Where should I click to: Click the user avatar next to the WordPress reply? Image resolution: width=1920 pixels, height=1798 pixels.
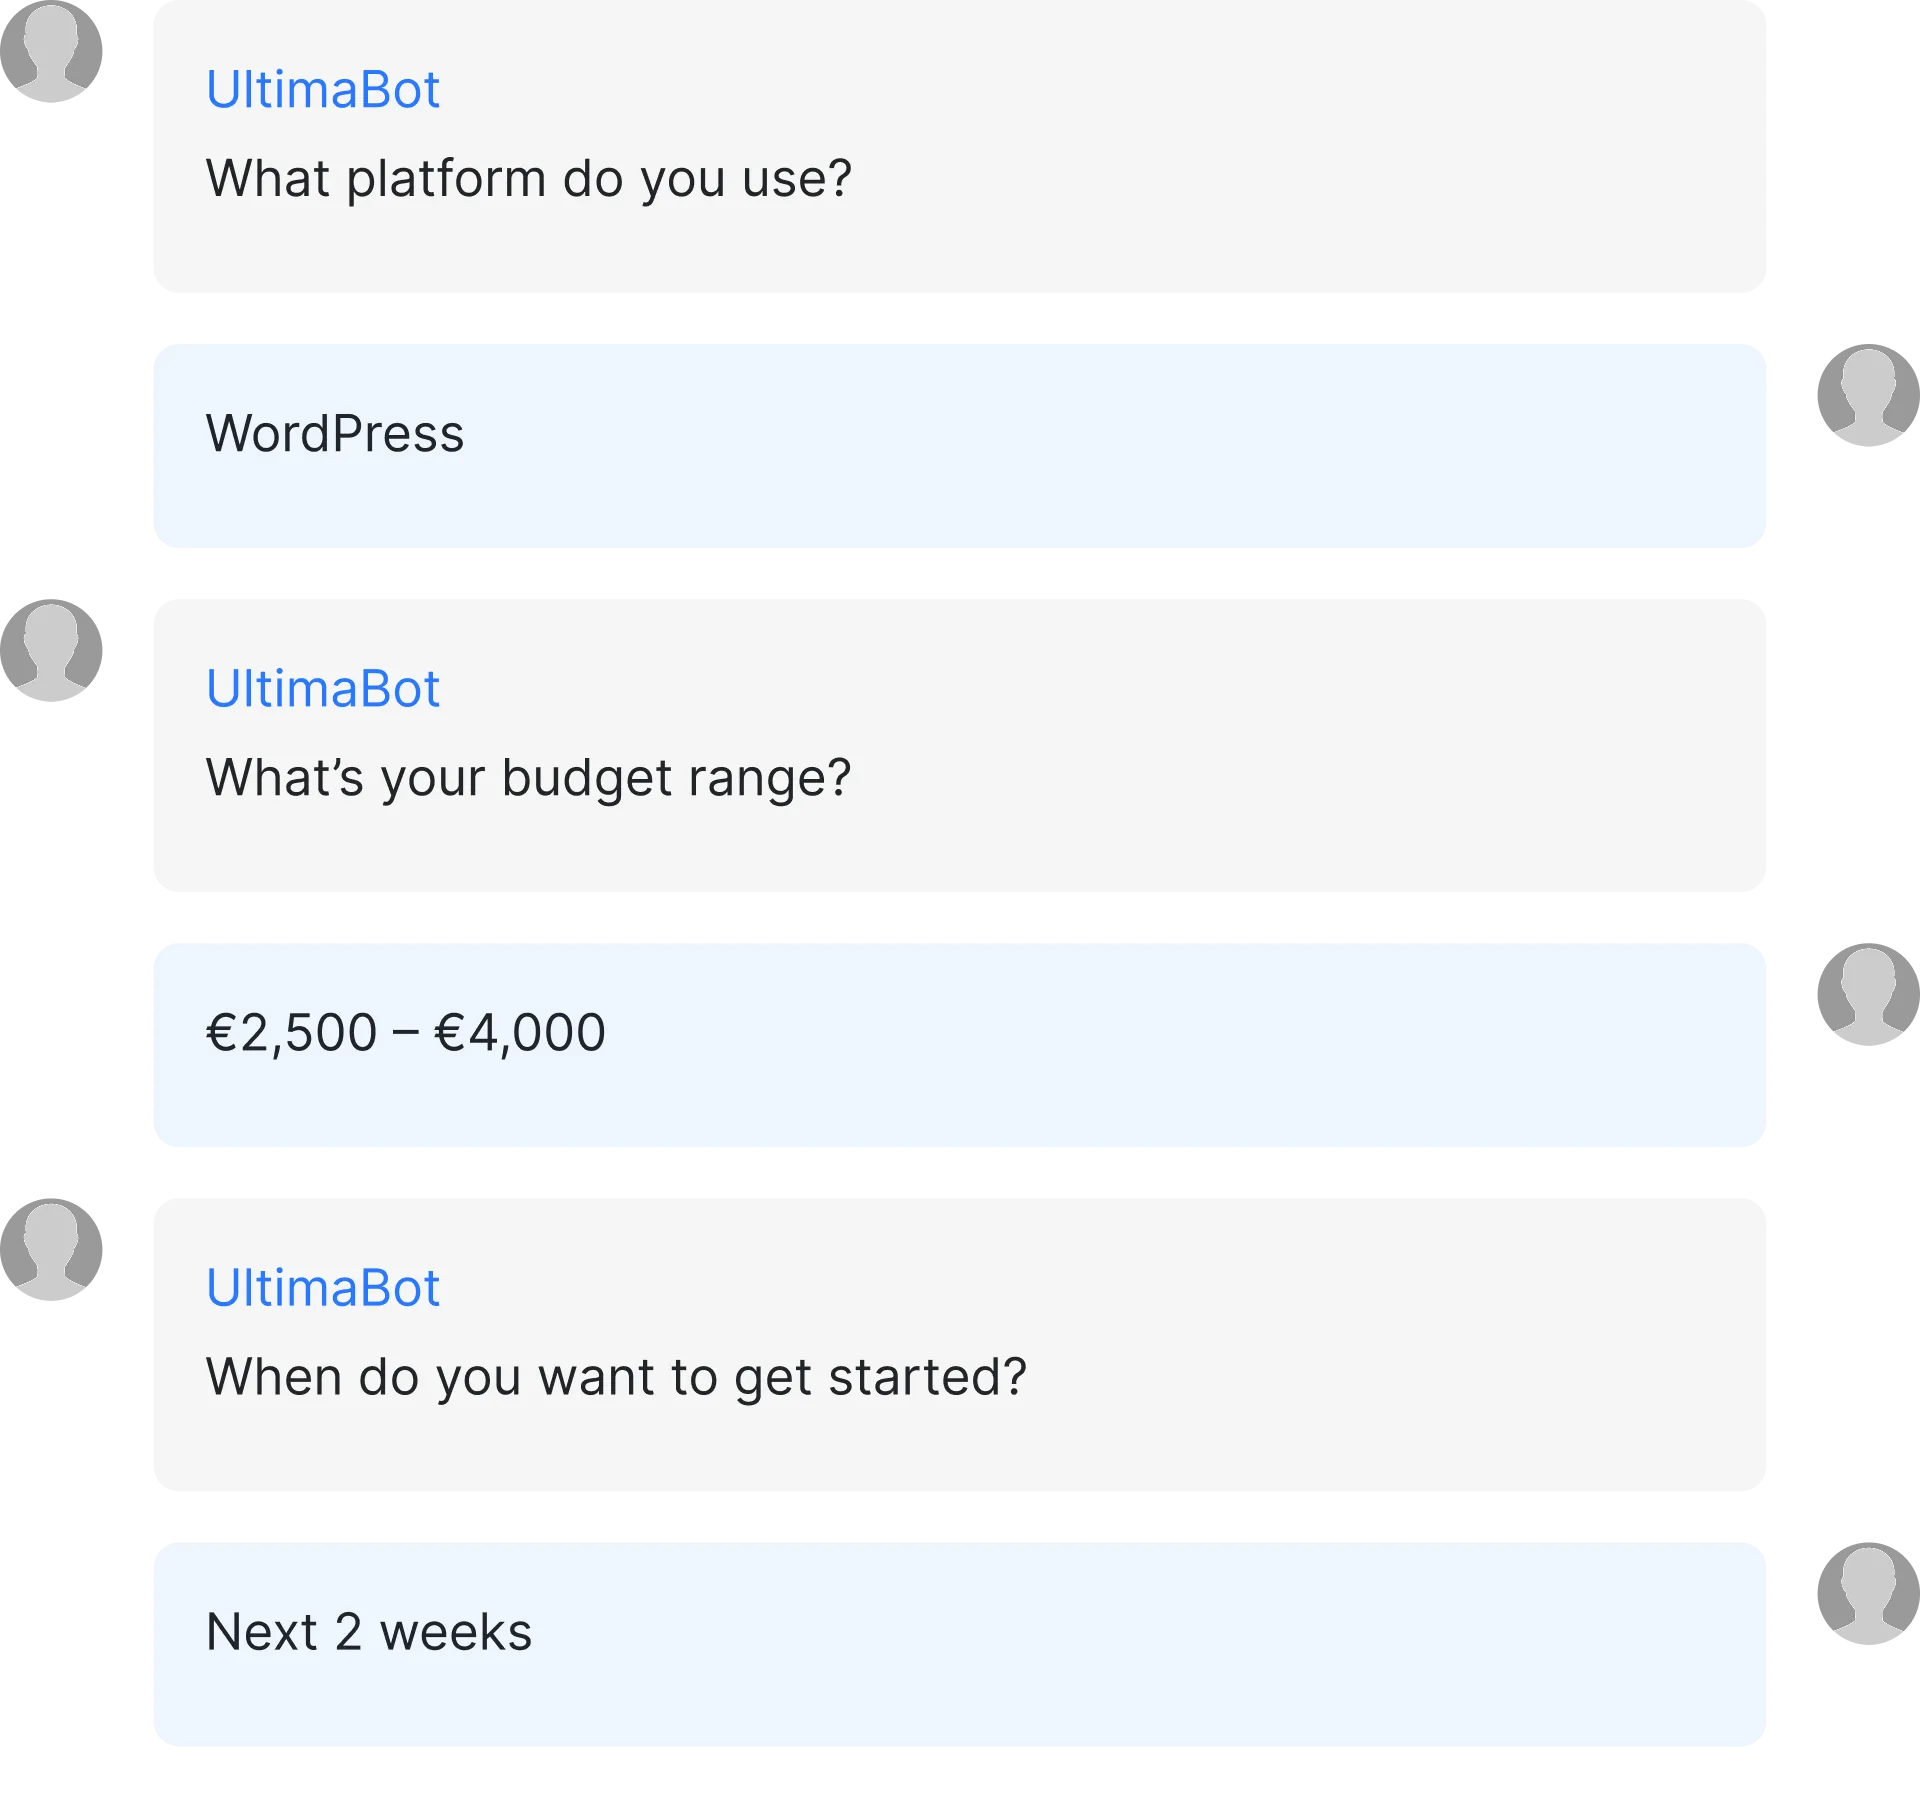tap(1866, 396)
